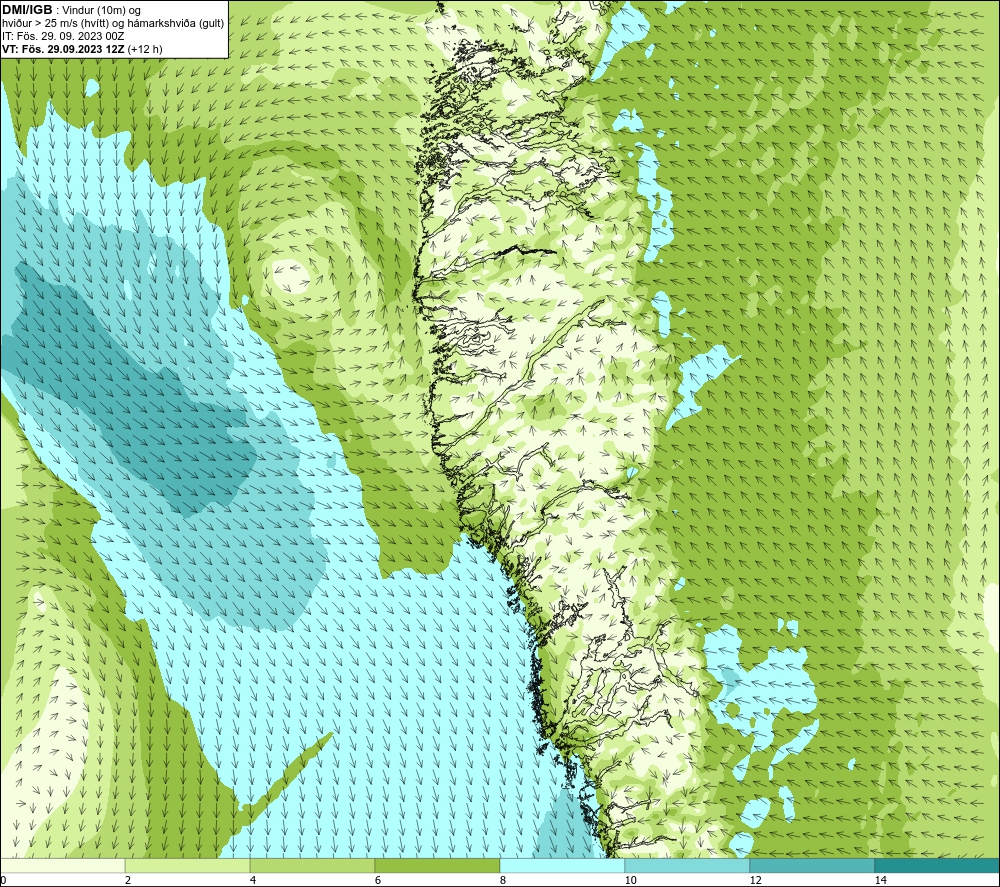Click the scale label "14"

(x=880, y=881)
